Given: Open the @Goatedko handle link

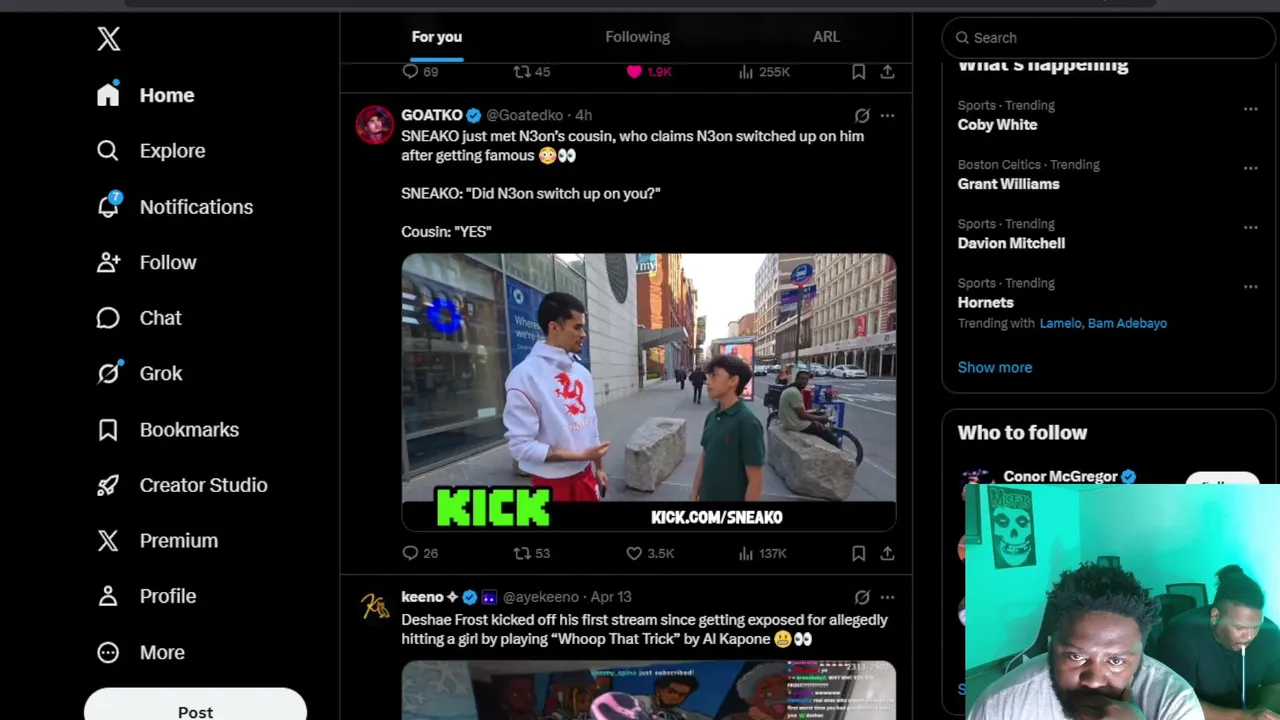Looking at the screenshot, I should (x=524, y=115).
